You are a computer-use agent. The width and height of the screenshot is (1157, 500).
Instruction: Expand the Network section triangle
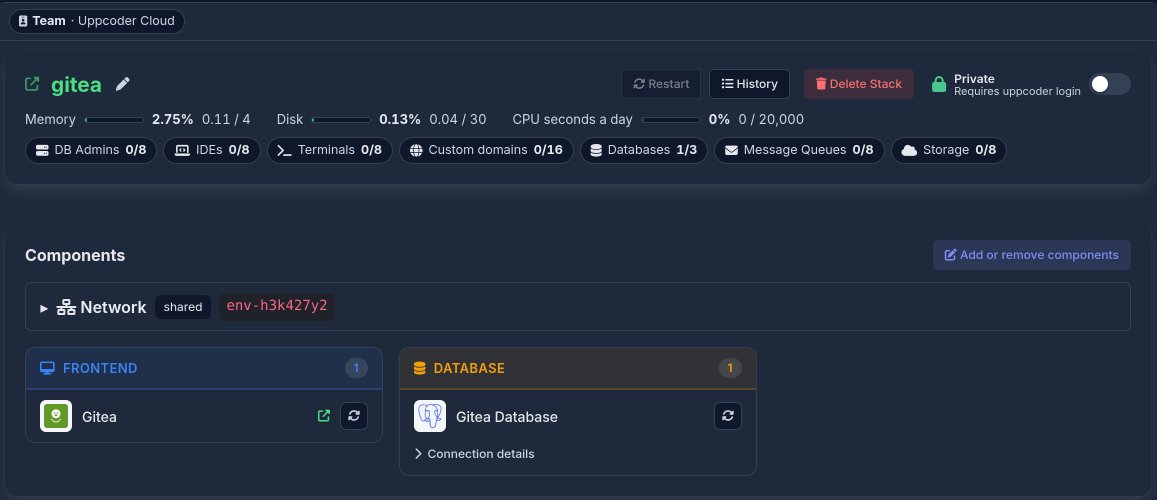(44, 308)
